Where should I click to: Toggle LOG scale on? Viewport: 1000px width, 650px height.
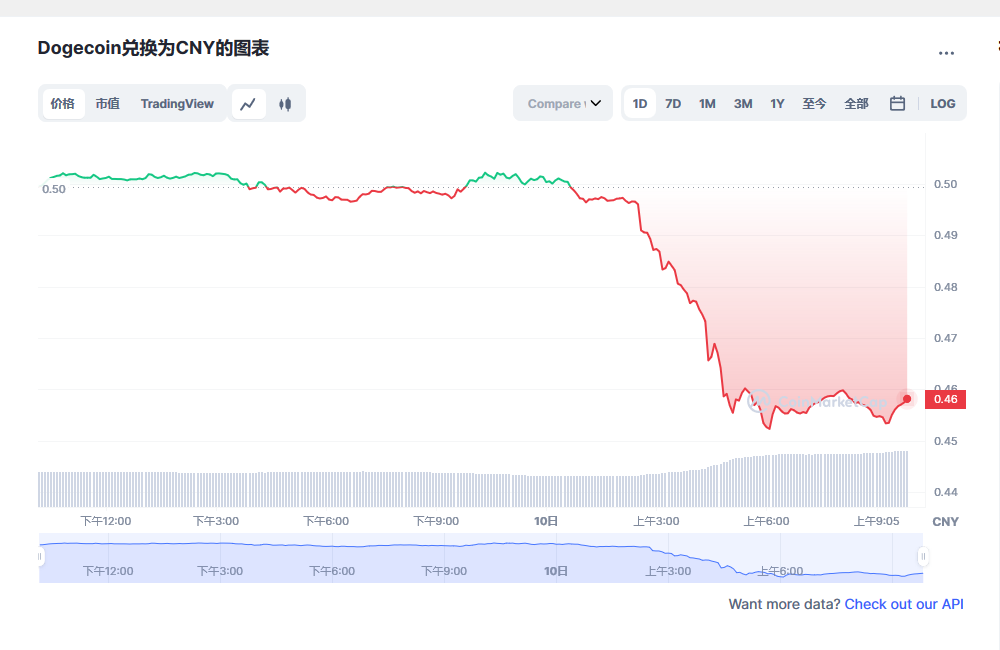[x=942, y=103]
